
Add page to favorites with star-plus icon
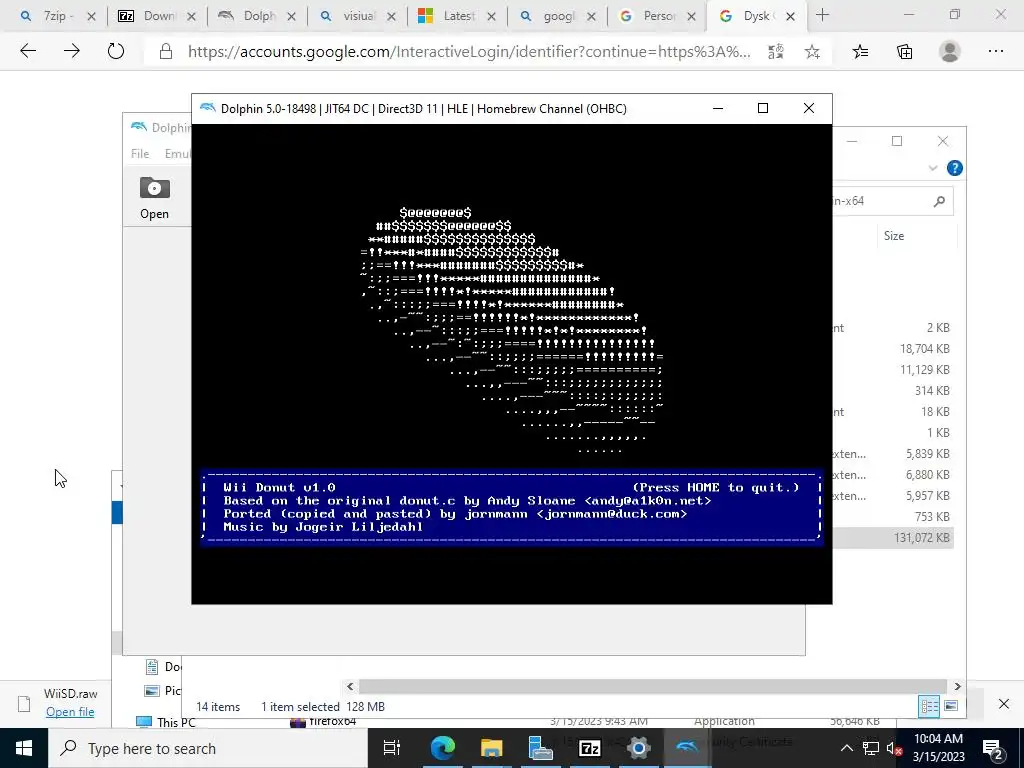812,52
